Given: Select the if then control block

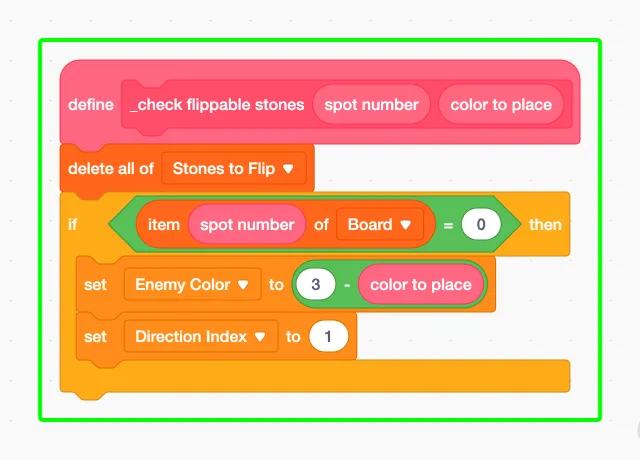Looking at the screenshot, I should click(73, 224).
